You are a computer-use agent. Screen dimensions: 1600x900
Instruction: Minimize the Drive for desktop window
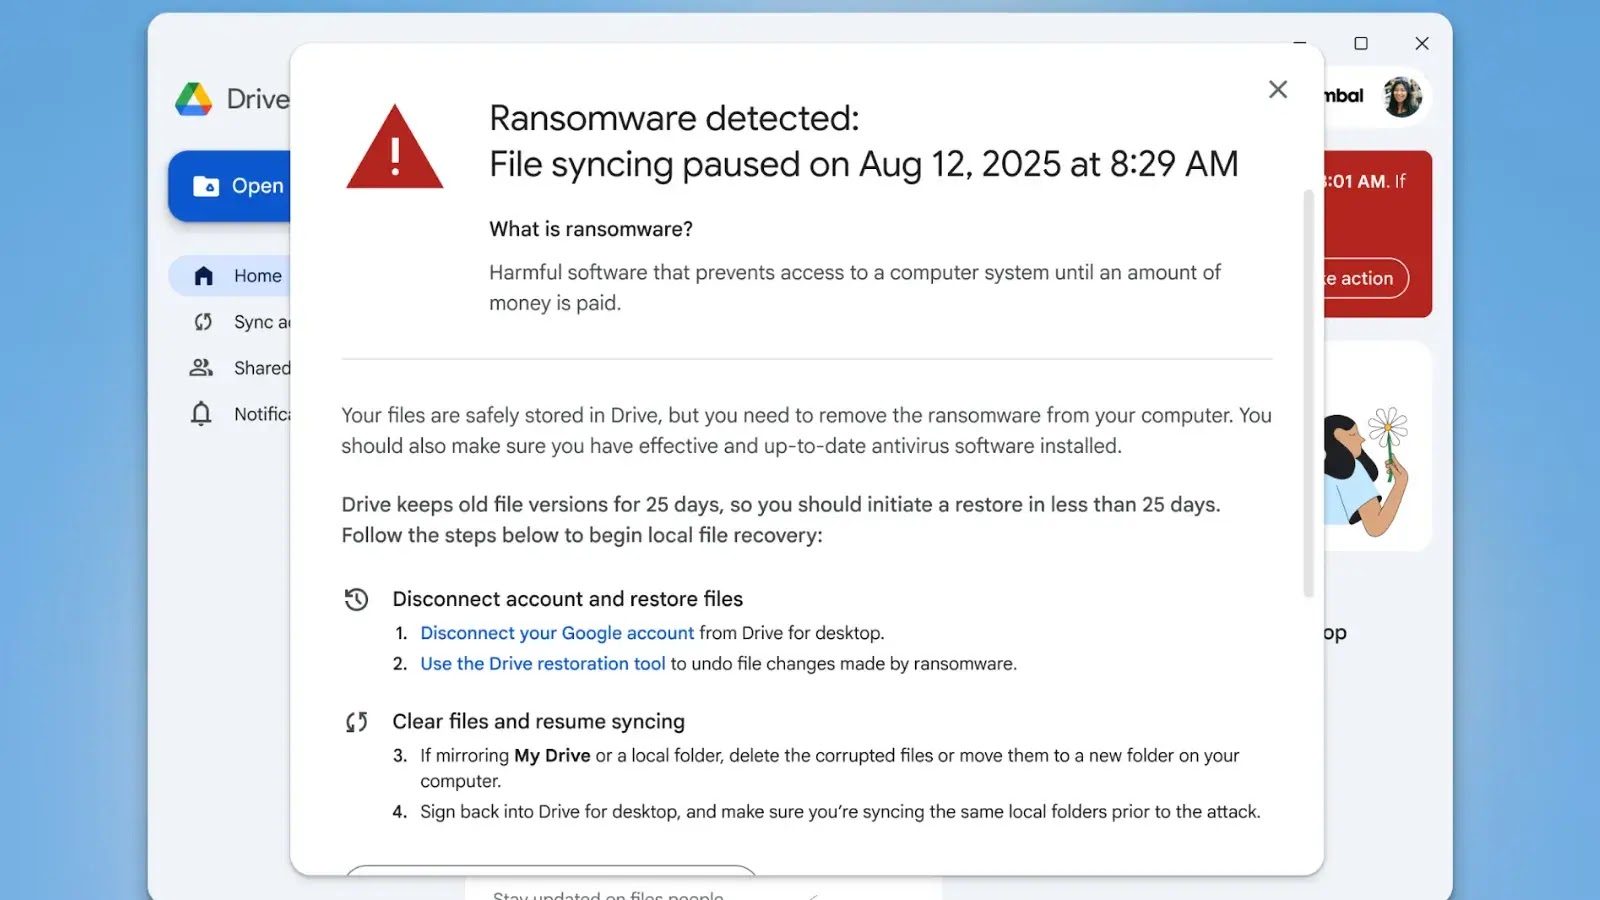tap(1299, 44)
